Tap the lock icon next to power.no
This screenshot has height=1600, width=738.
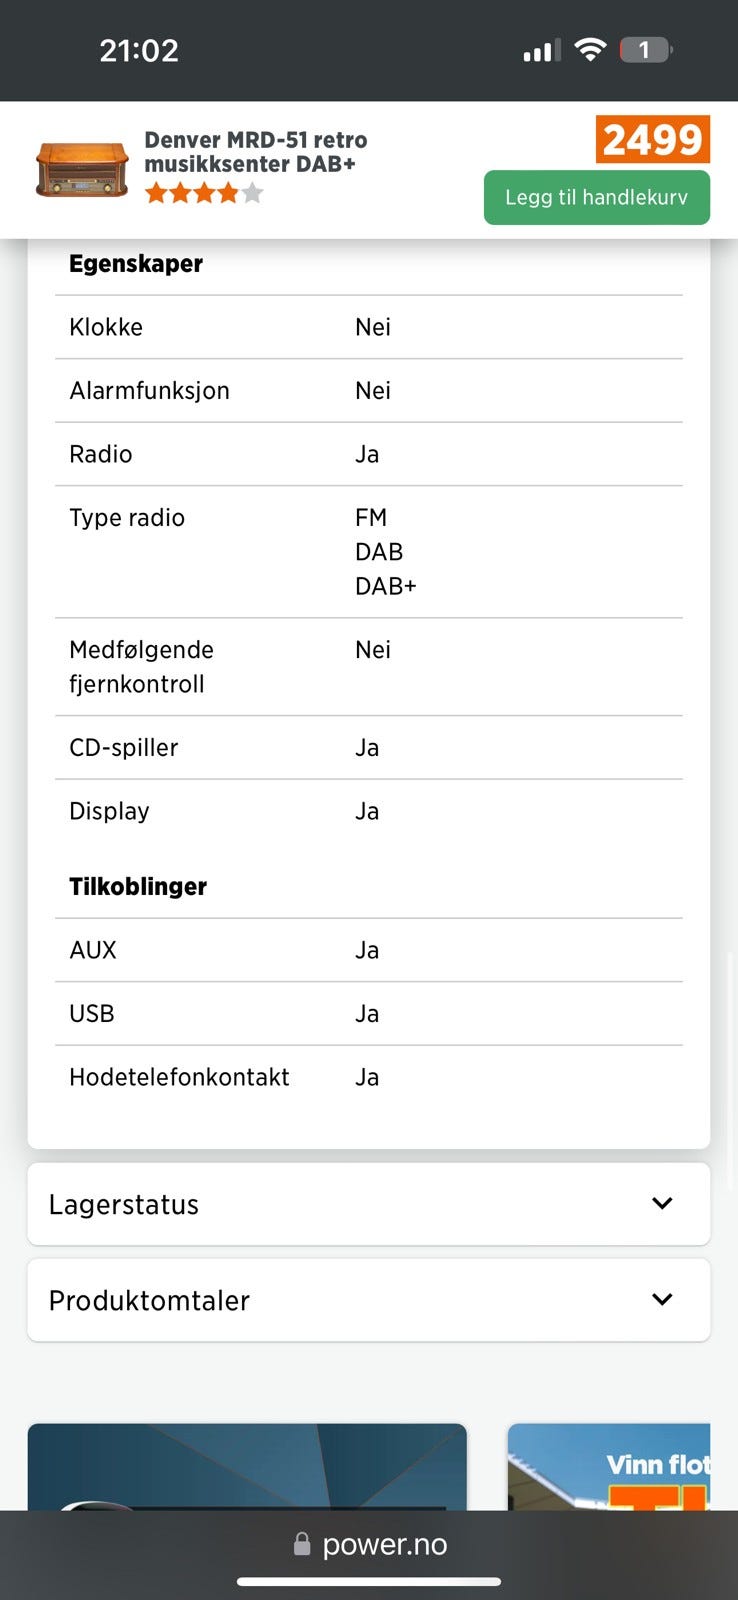point(301,1544)
